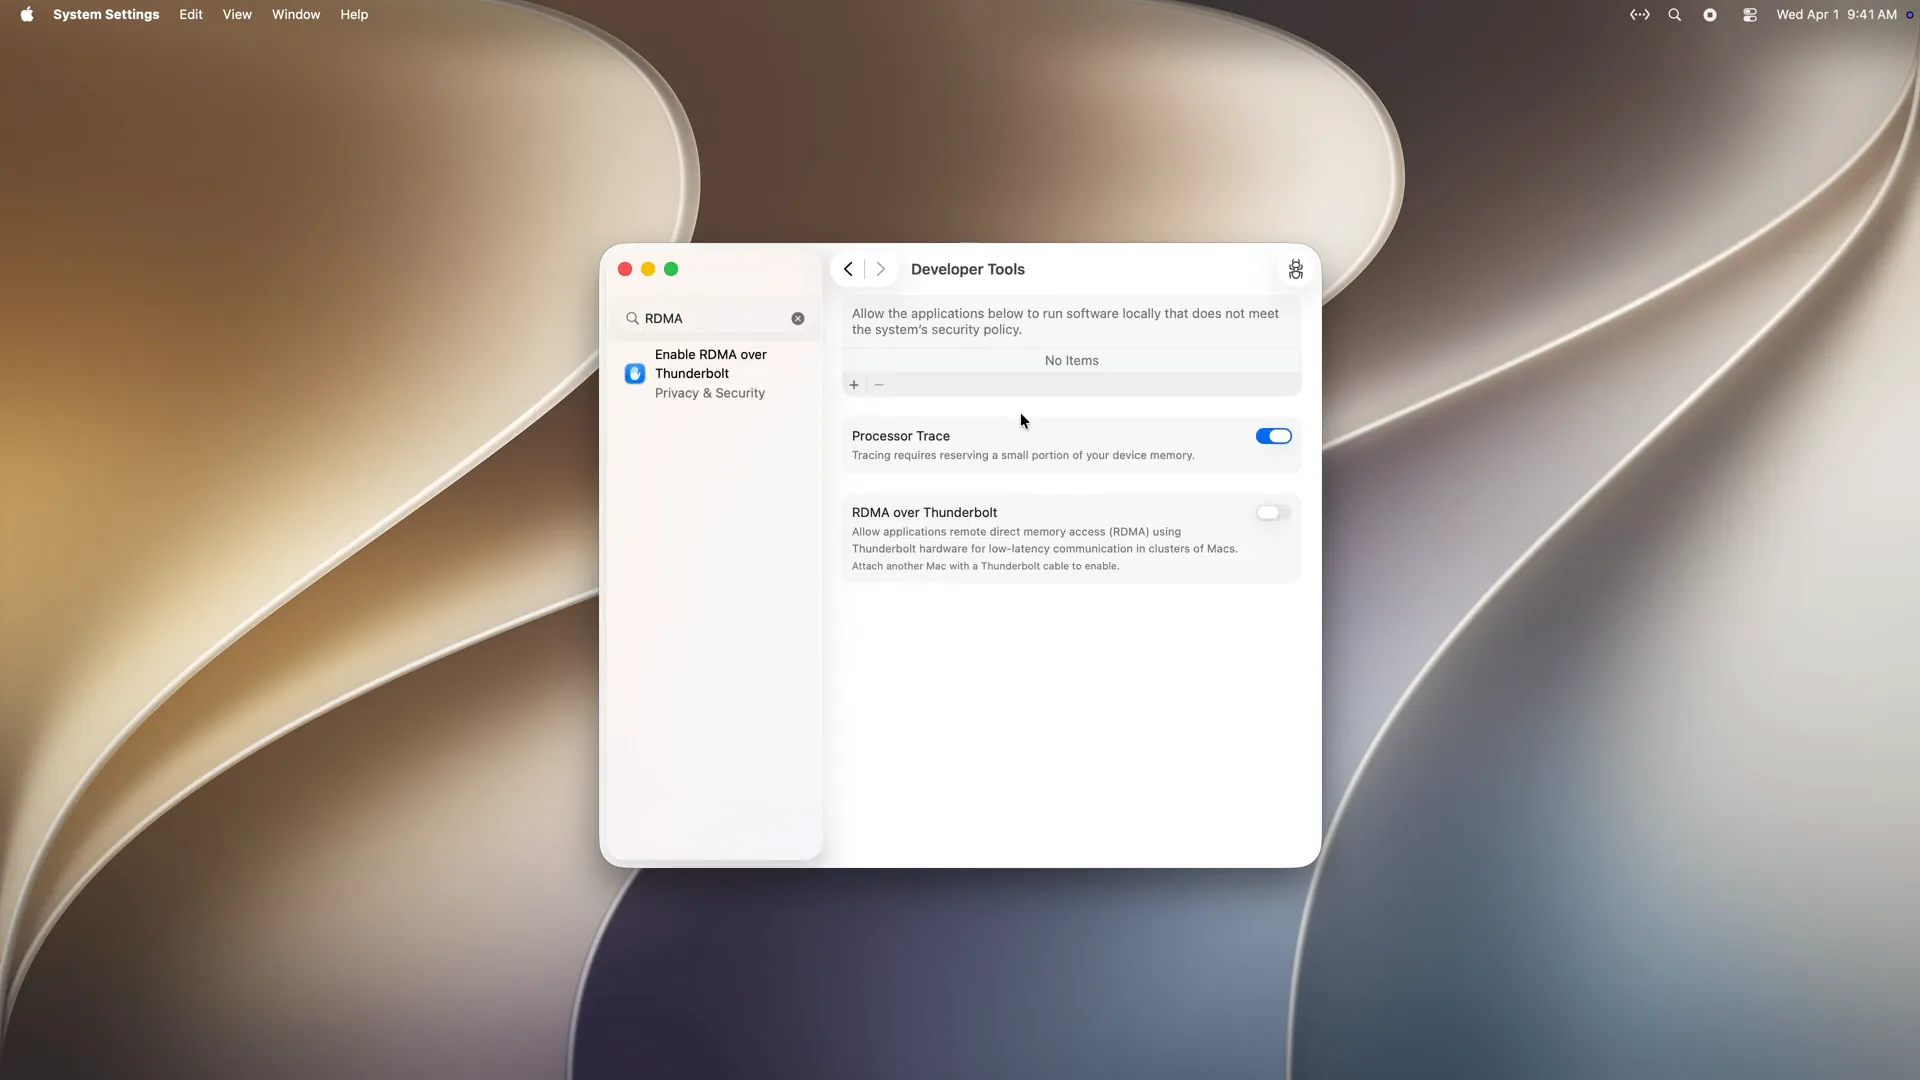
Task: Click the Tracing requires reserving memory description
Action: pos(1023,455)
